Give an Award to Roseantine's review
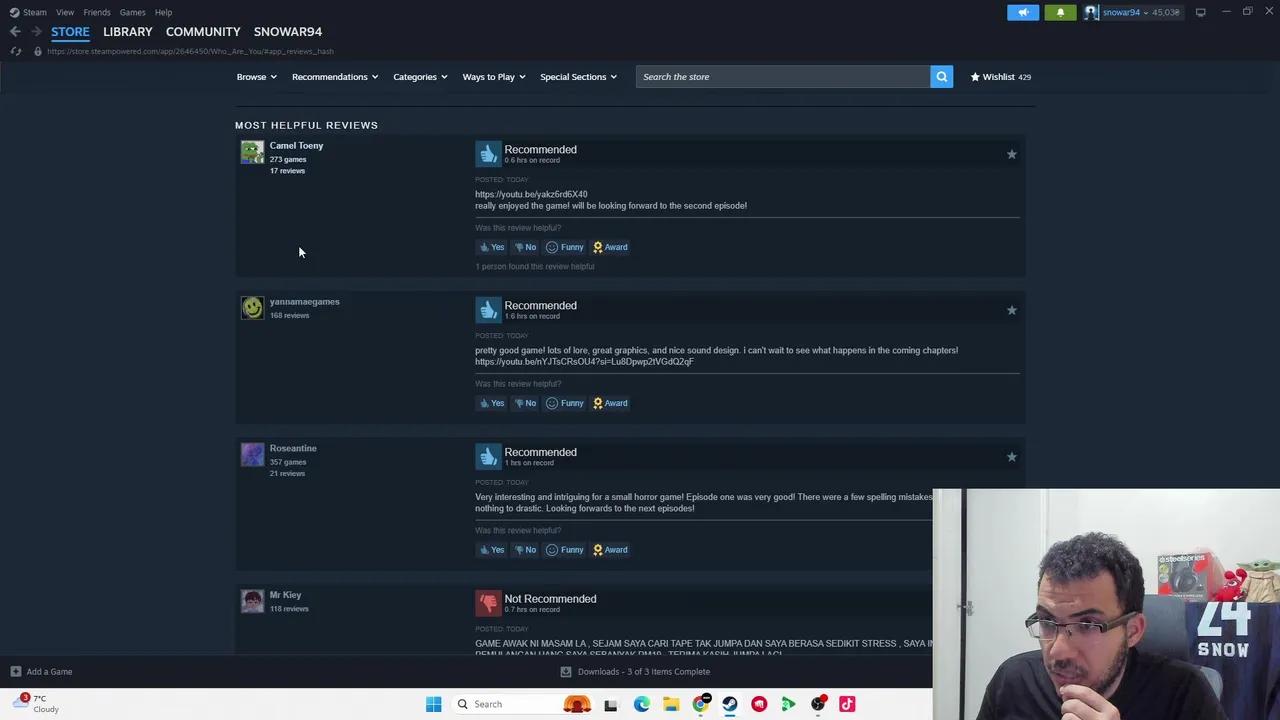1280x720 pixels. click(x=610, y=550)
